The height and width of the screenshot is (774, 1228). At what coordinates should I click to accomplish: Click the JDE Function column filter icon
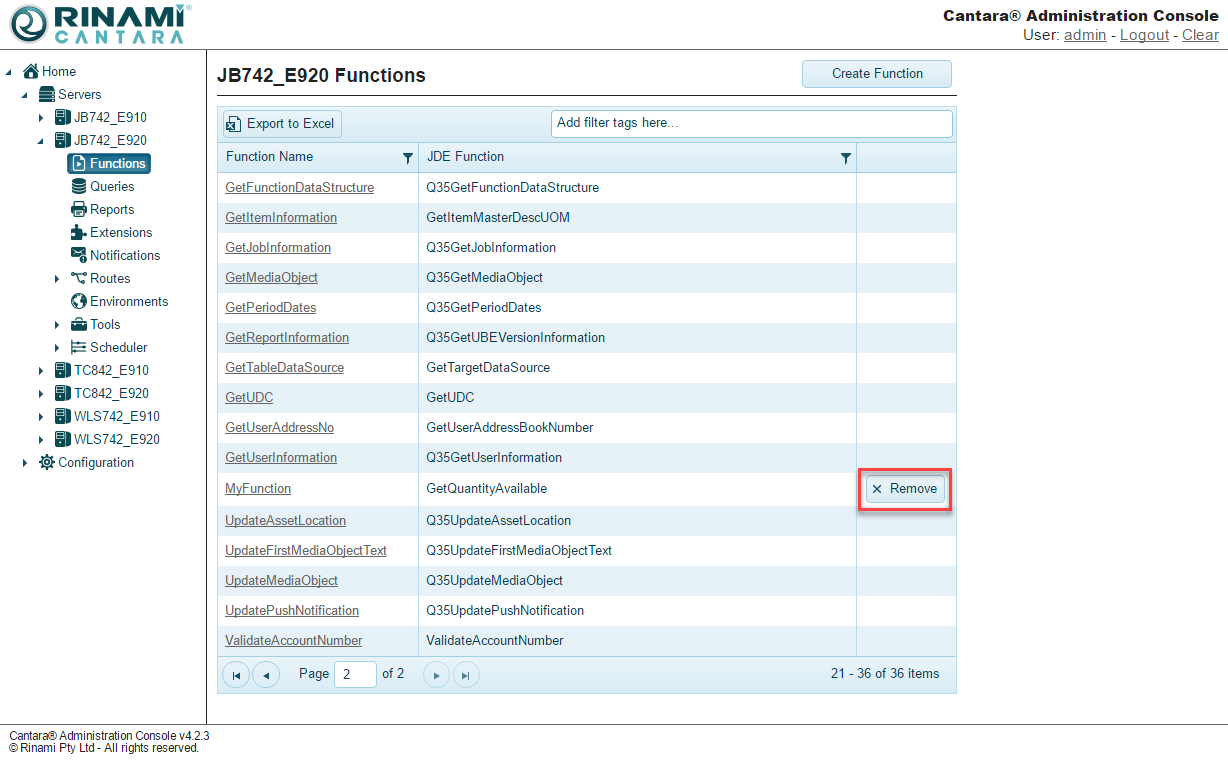click(x=846, y=158)
